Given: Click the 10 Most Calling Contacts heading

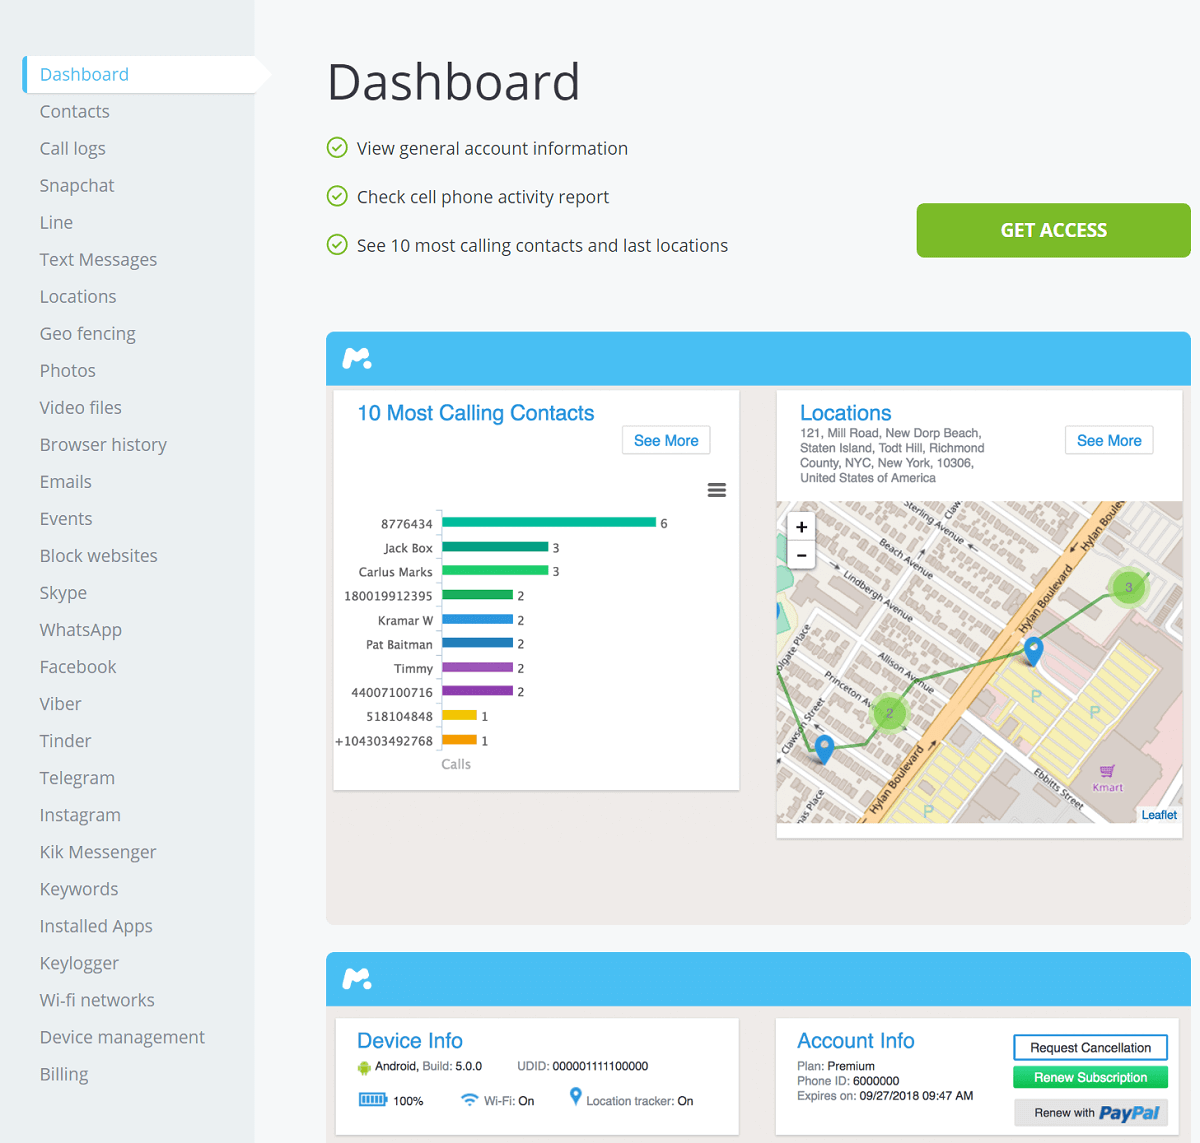Looking at the screenshot, I should click(x=476, y=413).
